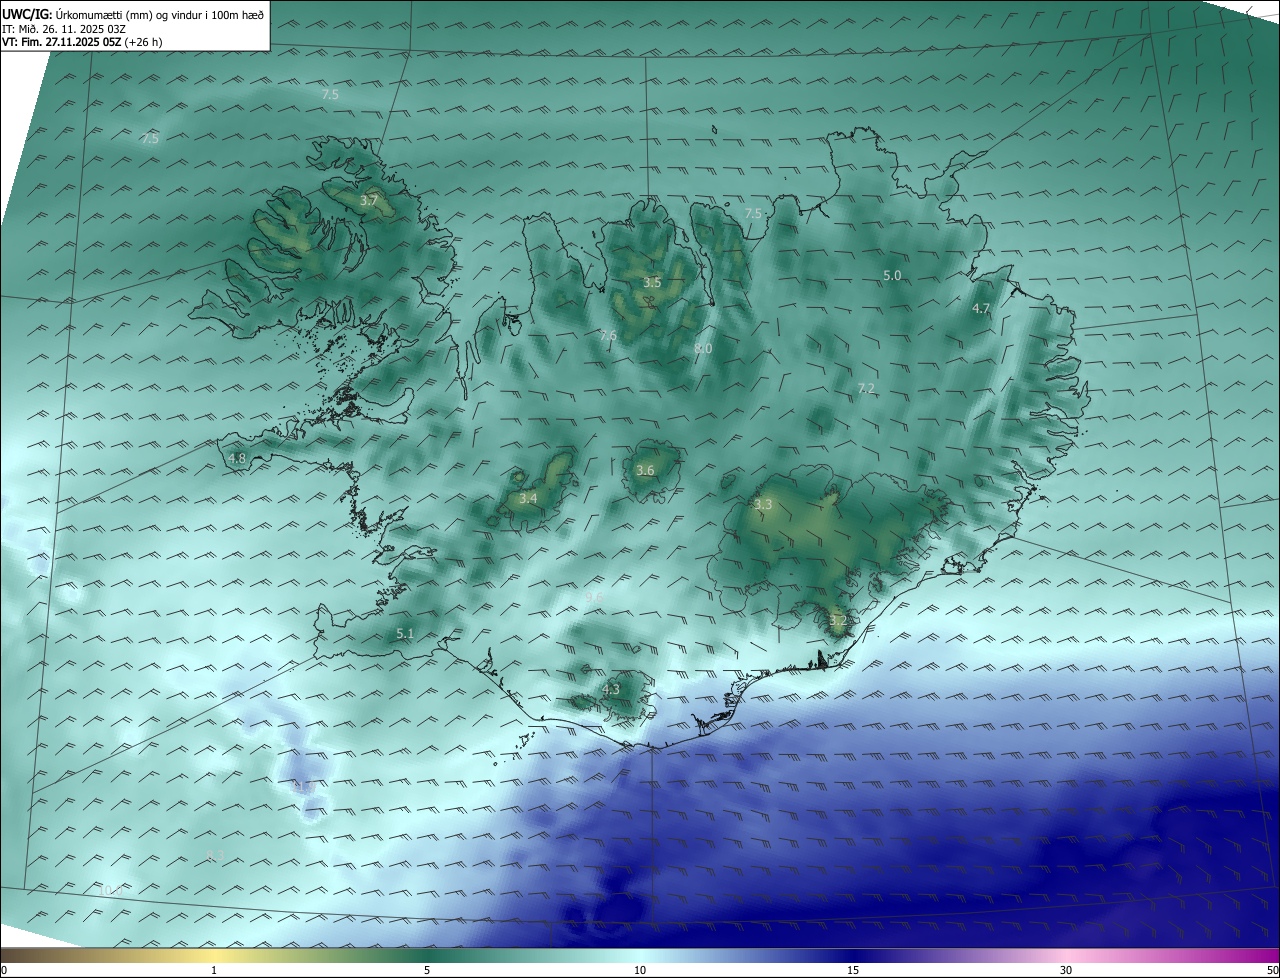
Task: Click the faint 9.6 value label
Action: tap(595, 597)
